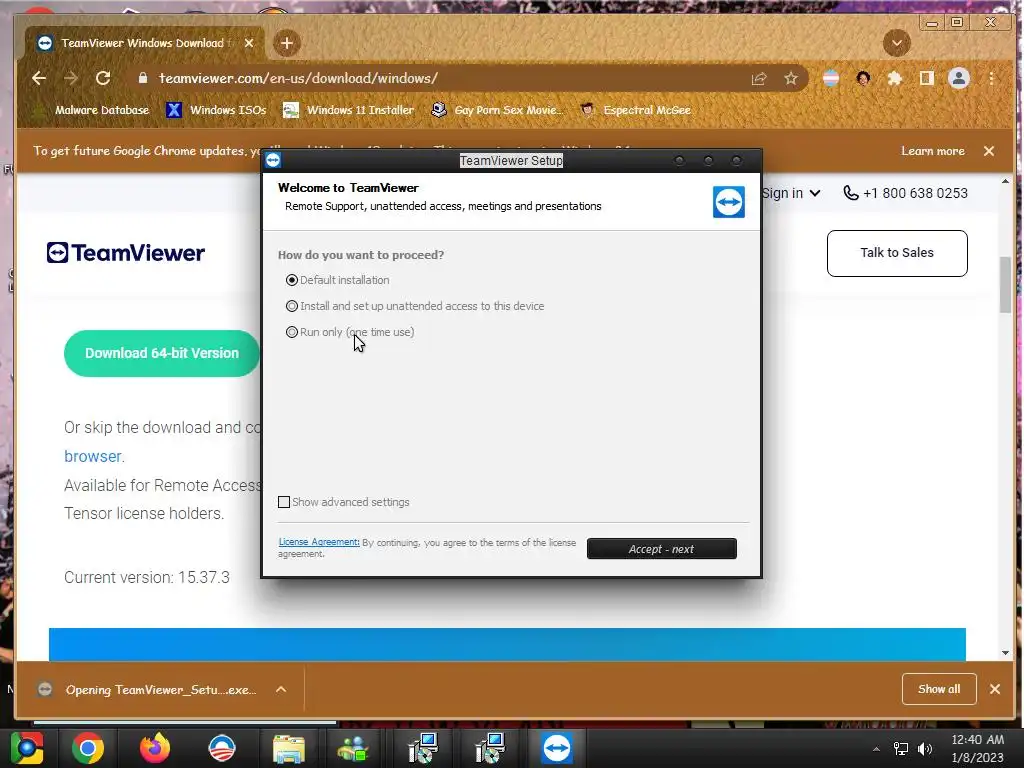Open Chrome from the taskbar
The height and width of the screenshot is (768, 1024).
[x=88, y=748]
